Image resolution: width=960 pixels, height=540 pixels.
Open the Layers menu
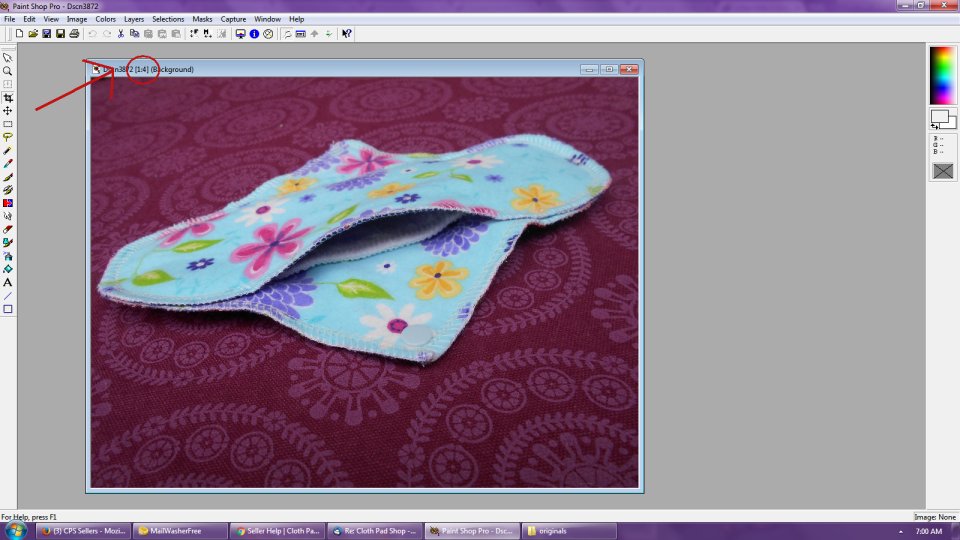[134, 19]
